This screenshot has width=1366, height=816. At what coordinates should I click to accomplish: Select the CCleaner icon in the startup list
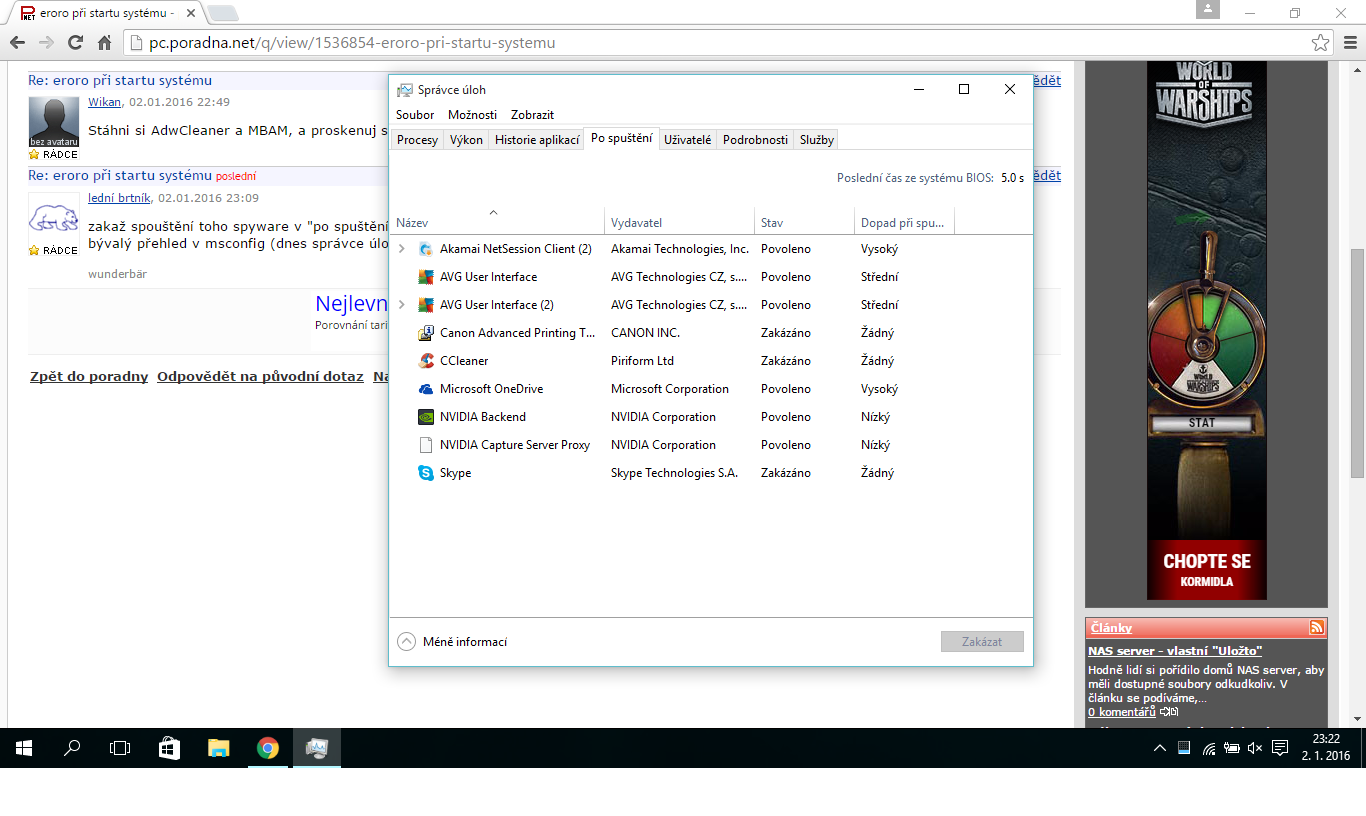(426, 361)
